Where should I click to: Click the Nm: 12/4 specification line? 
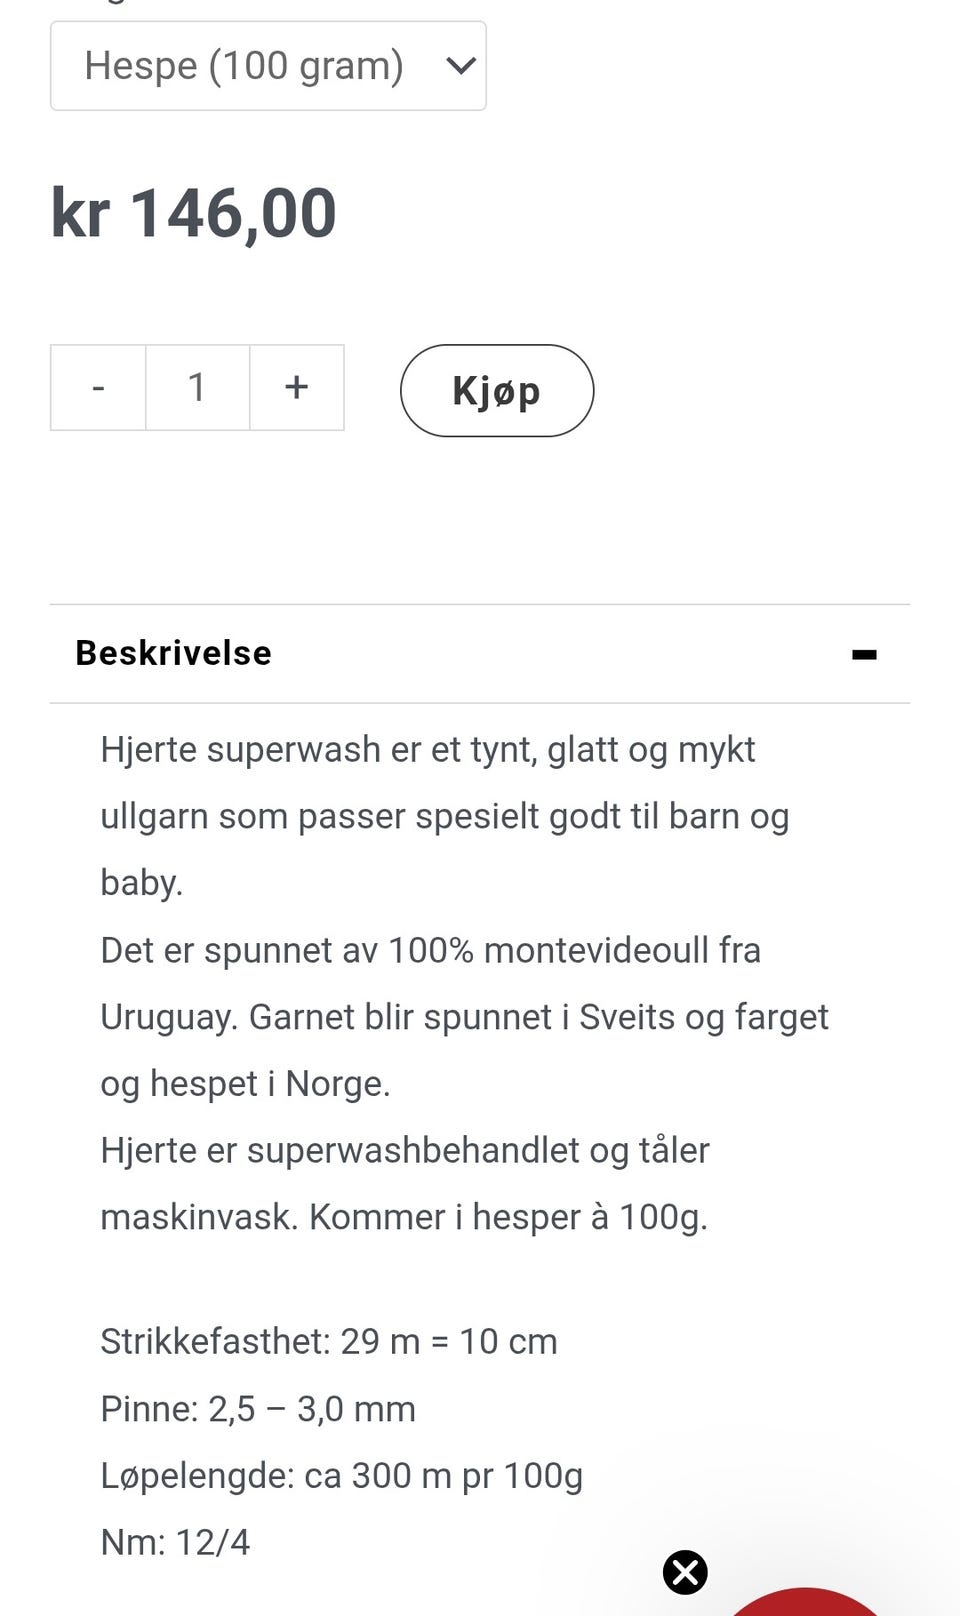click(x=175, y=1542)
